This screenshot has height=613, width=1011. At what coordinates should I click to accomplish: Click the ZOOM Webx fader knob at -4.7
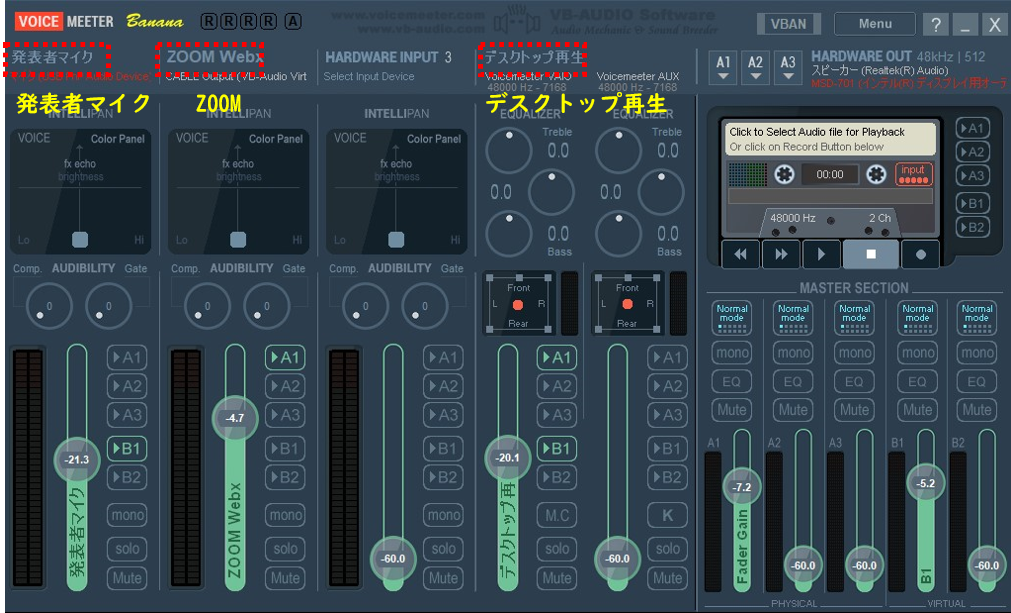click(x=235, y=418)
